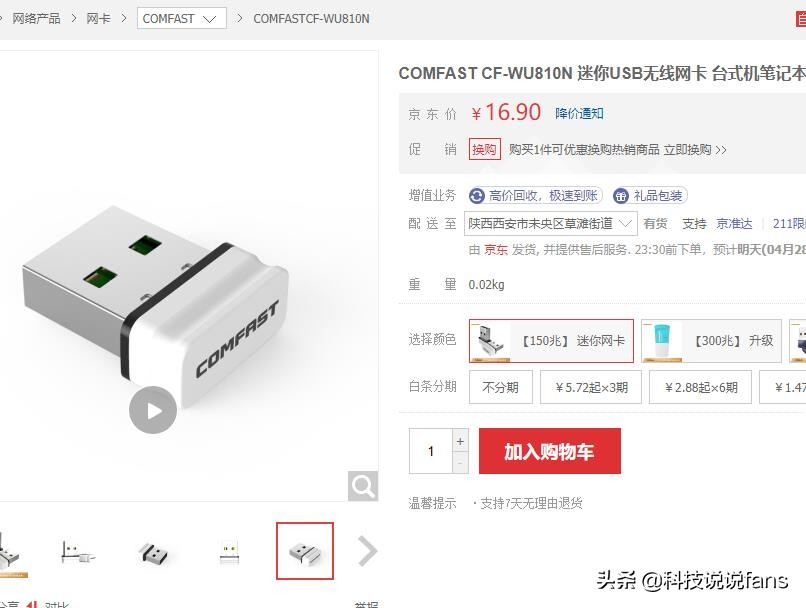Show next thumbnails with right arrow
Screen dimensions: 806x608
point(368,551)
